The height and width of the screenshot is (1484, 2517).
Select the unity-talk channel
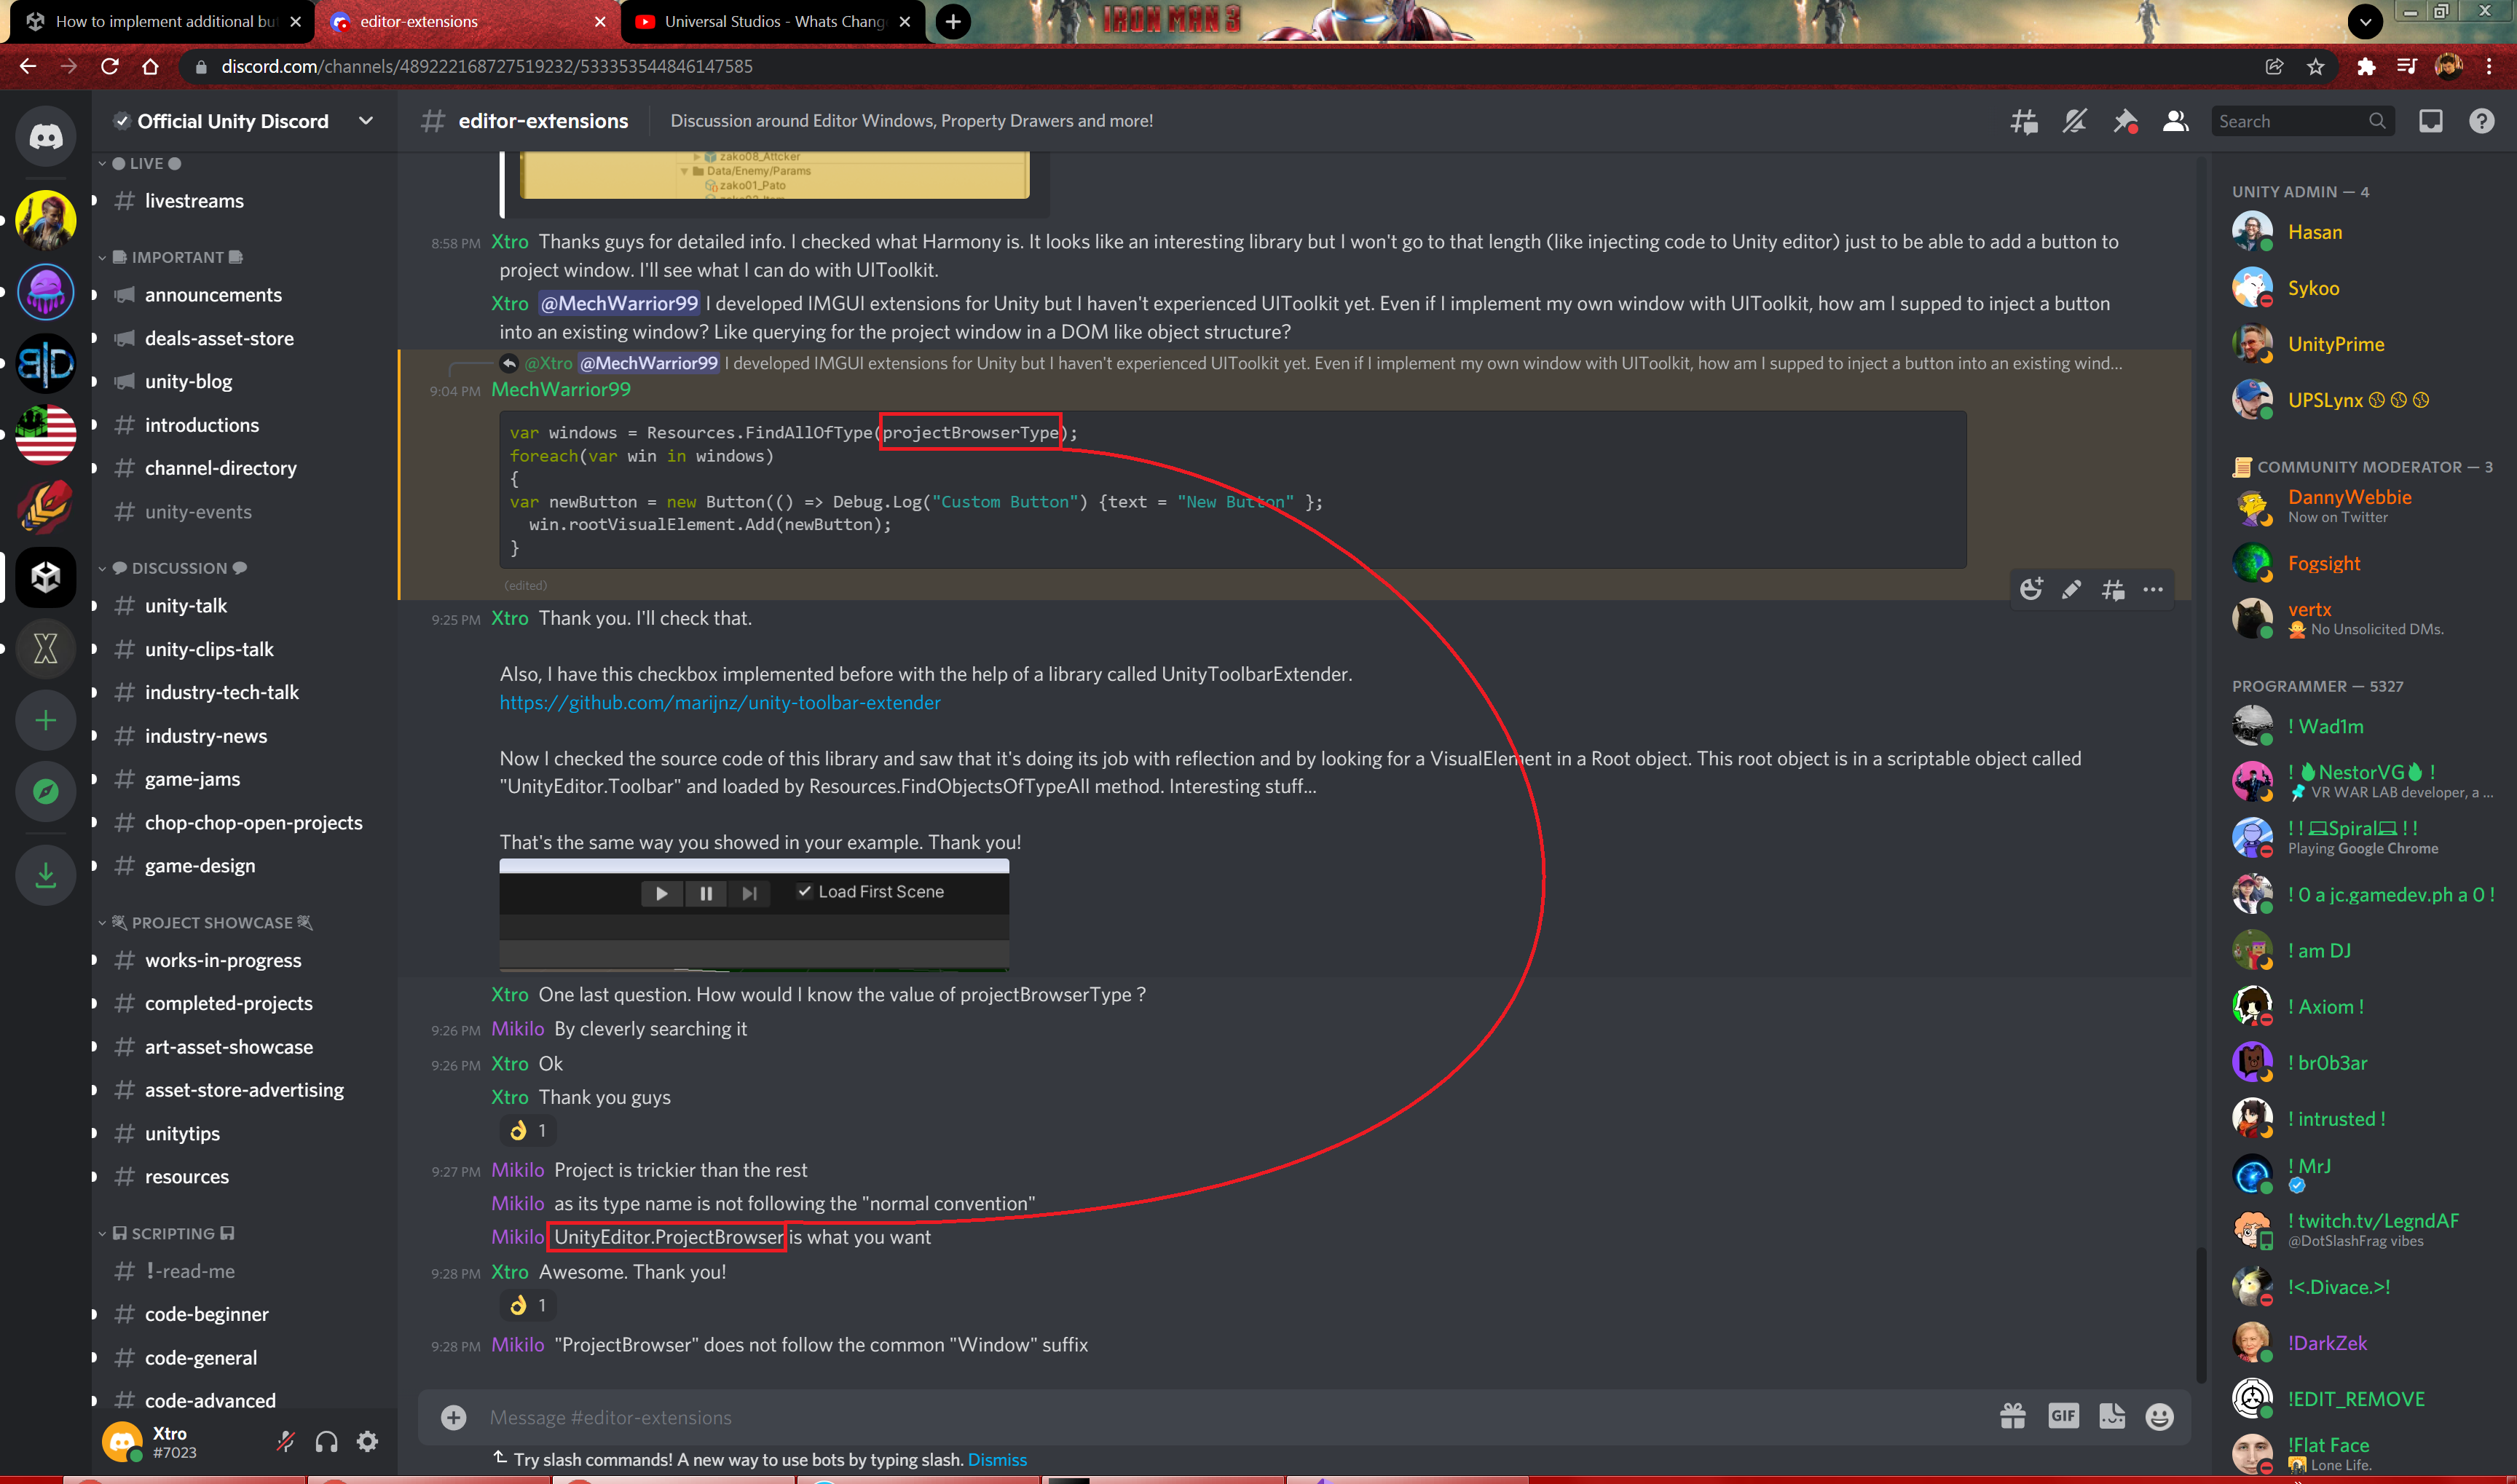click(186, 606)
